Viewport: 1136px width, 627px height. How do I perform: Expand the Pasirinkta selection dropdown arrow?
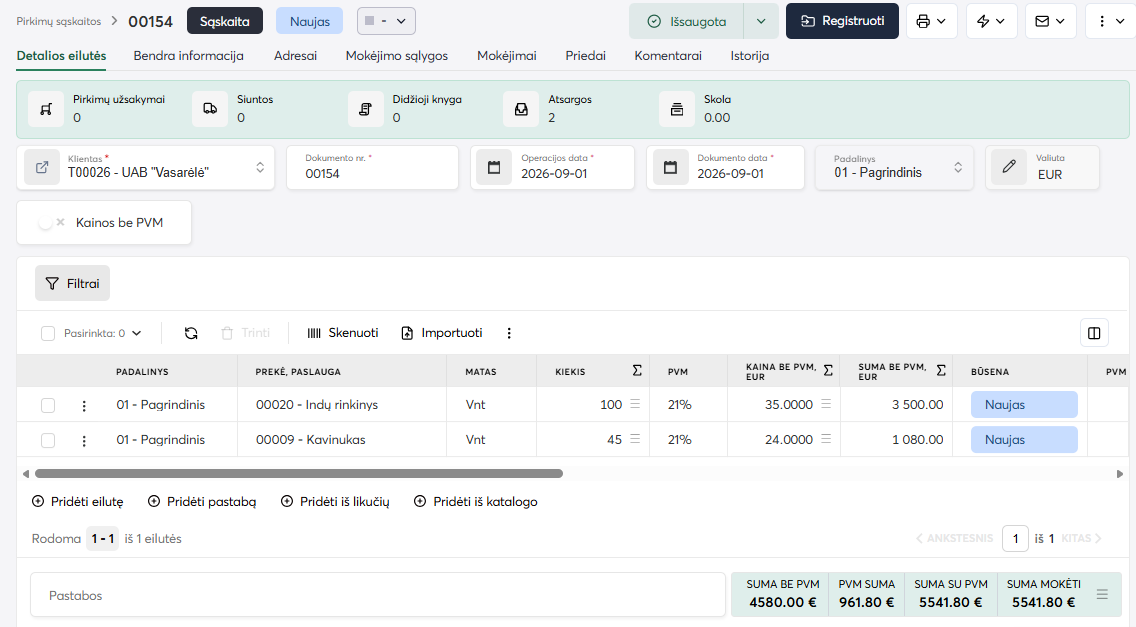[137, 333]
